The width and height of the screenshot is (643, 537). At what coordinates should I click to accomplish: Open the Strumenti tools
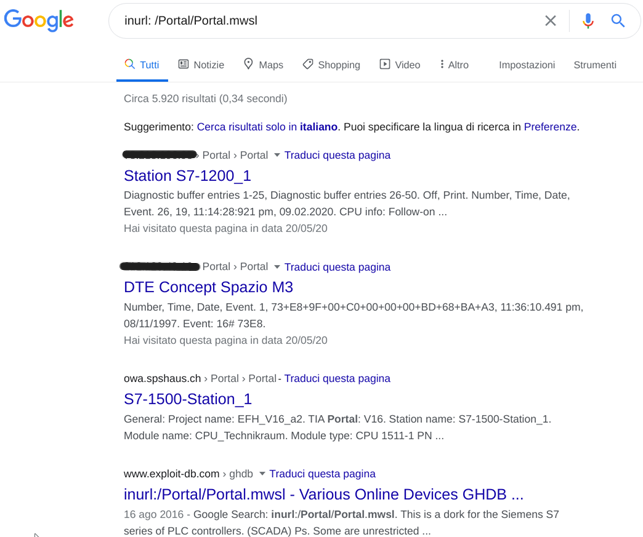[x=595, y=65]
